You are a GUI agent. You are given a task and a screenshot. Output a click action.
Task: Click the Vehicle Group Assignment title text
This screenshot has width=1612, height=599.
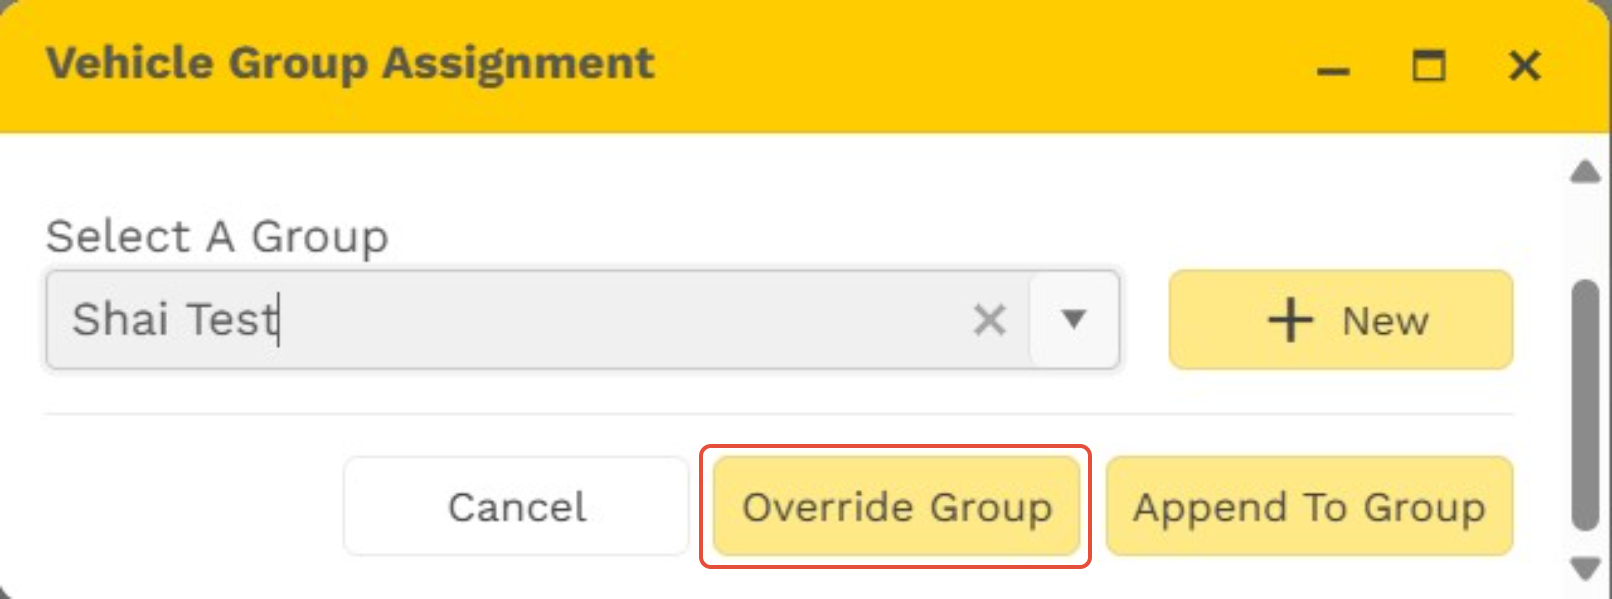click(x=350, y=64)
